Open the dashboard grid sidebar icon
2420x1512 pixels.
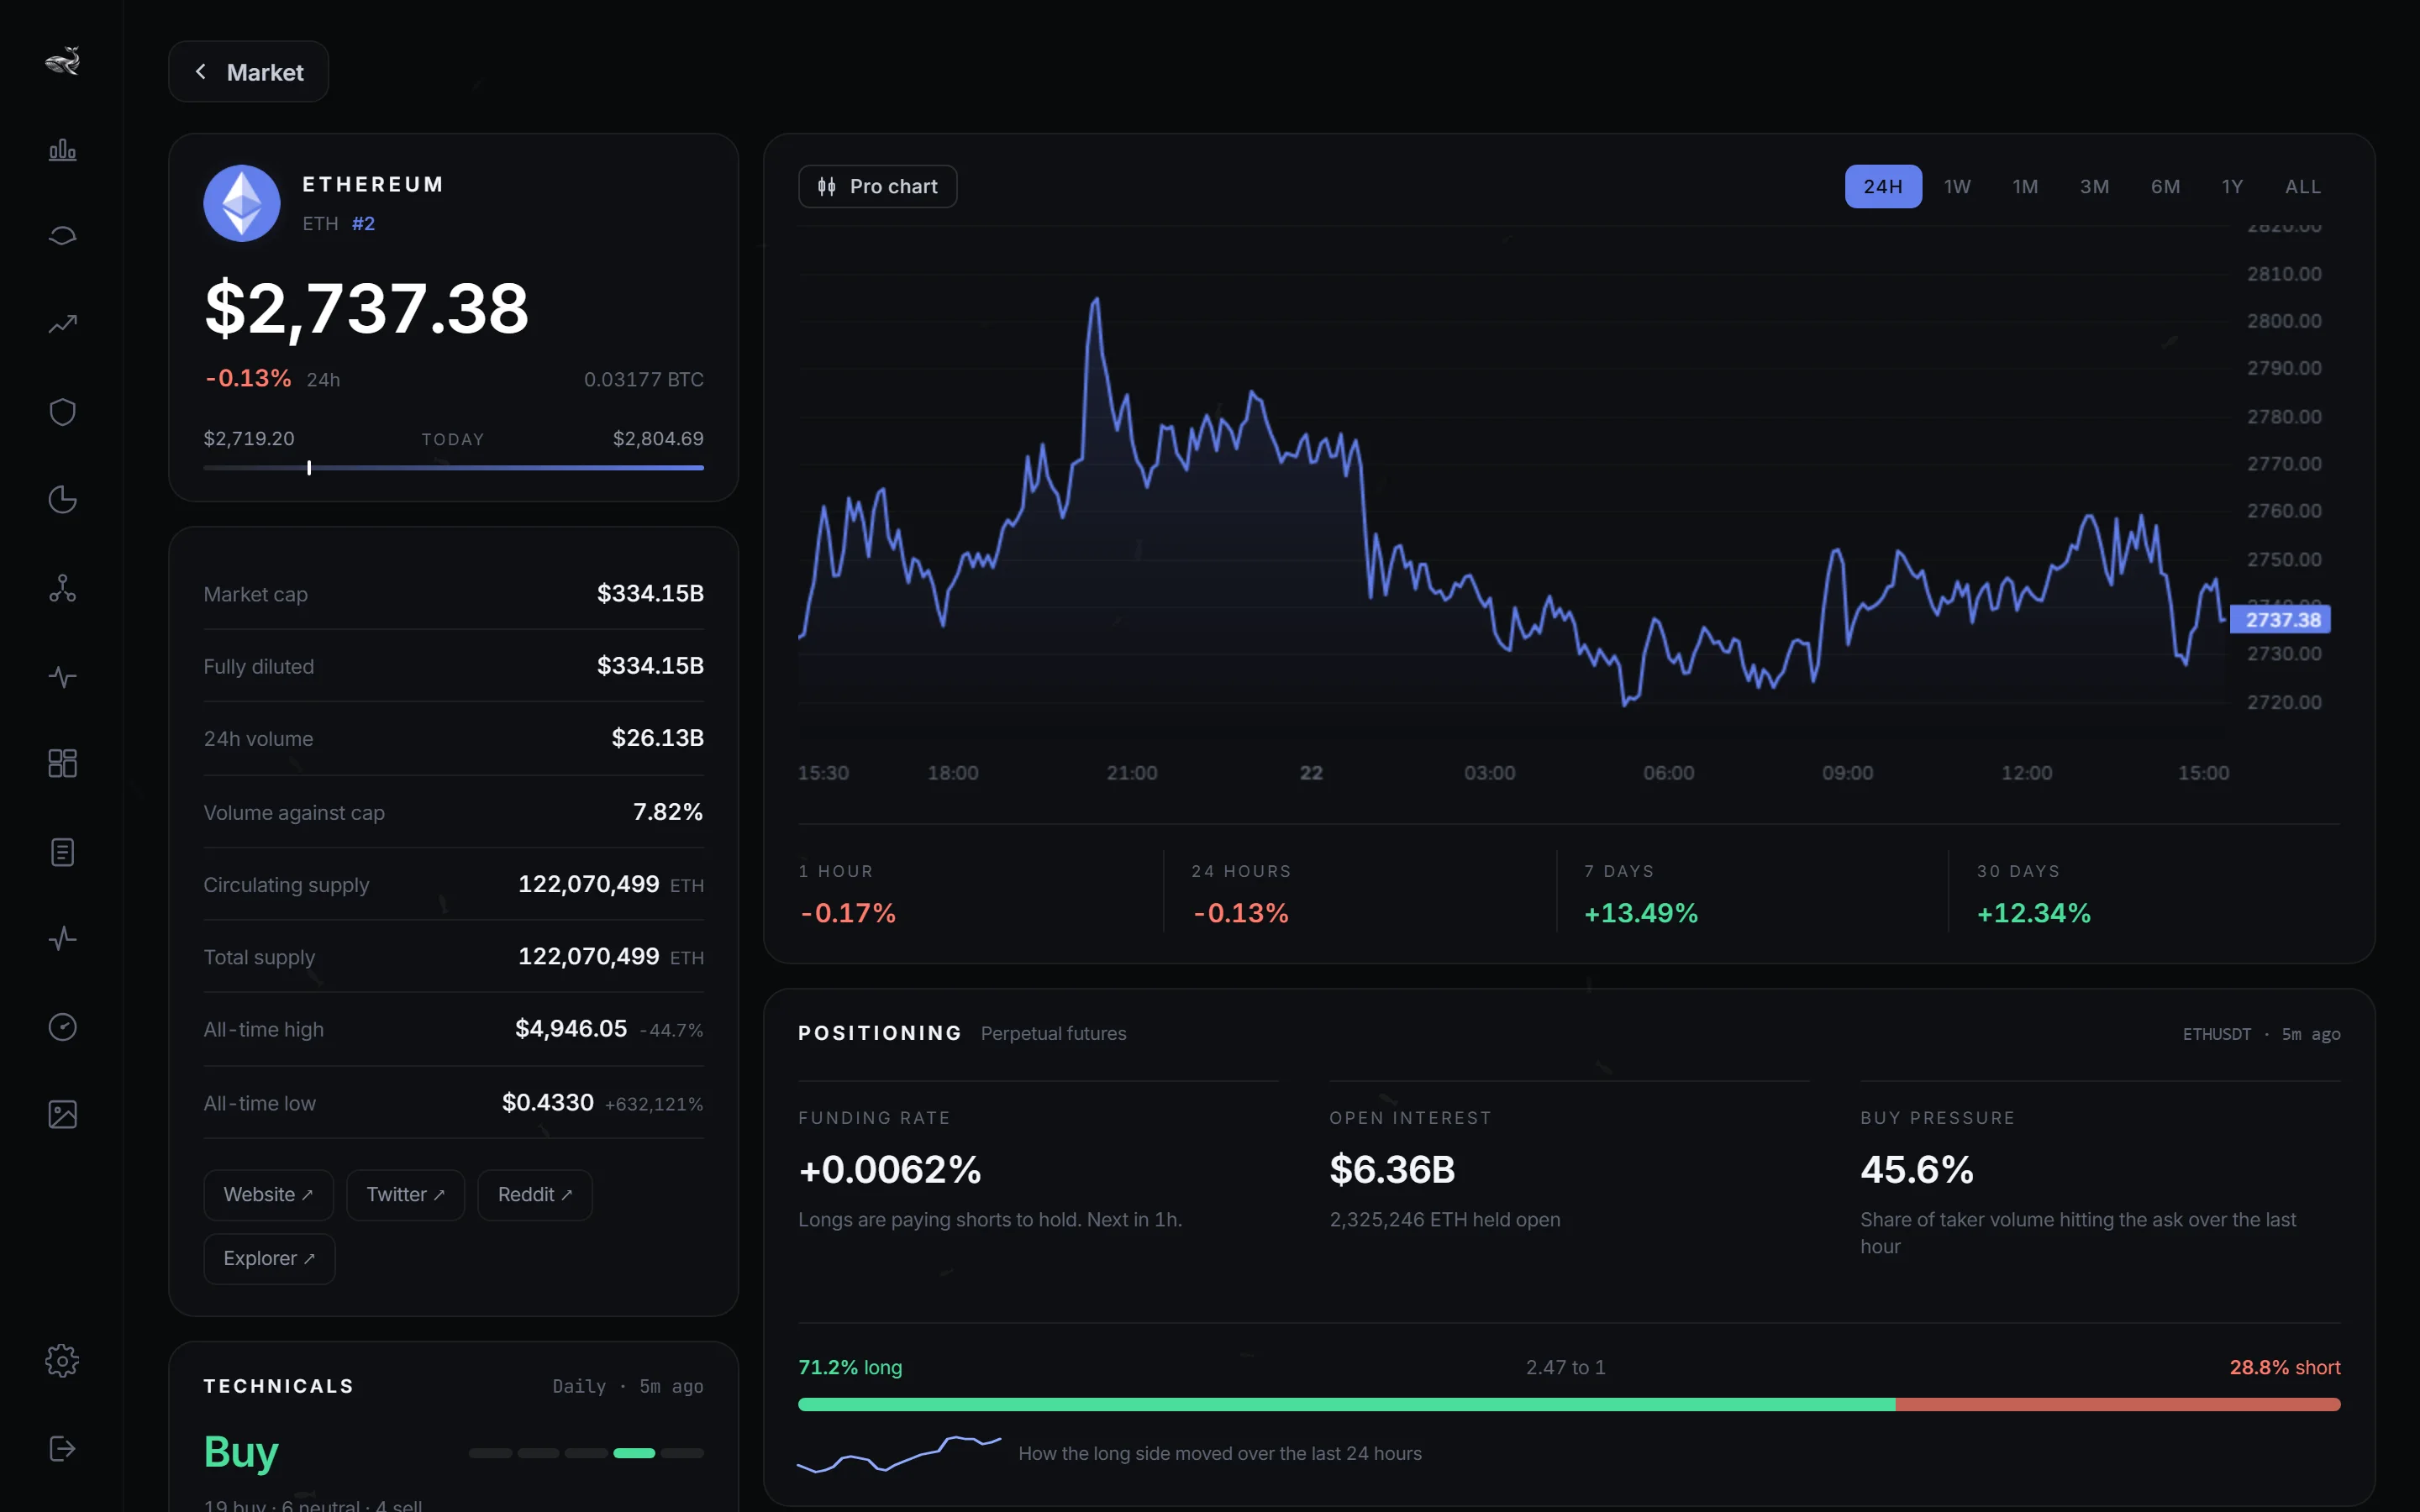(62, 763)
